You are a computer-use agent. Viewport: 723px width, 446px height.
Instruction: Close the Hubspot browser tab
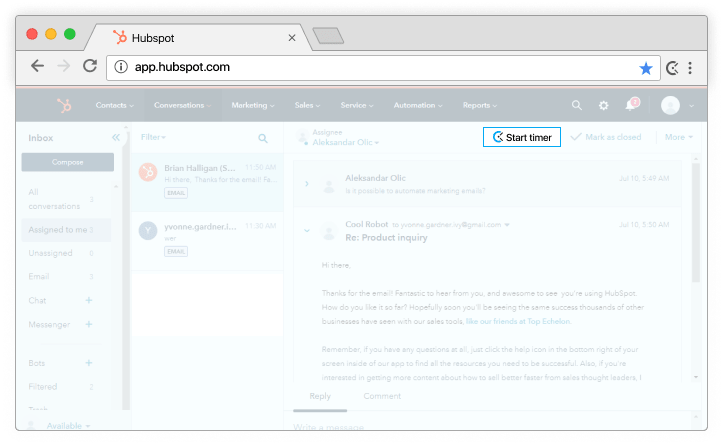pos(292,38)
